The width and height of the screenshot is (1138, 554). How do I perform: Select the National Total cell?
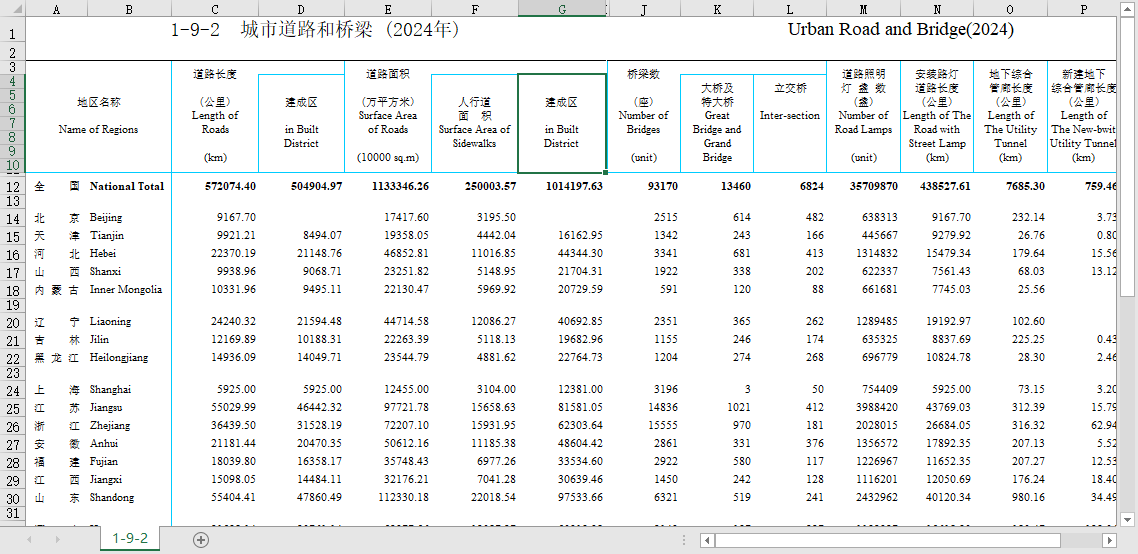coord(127,186)
